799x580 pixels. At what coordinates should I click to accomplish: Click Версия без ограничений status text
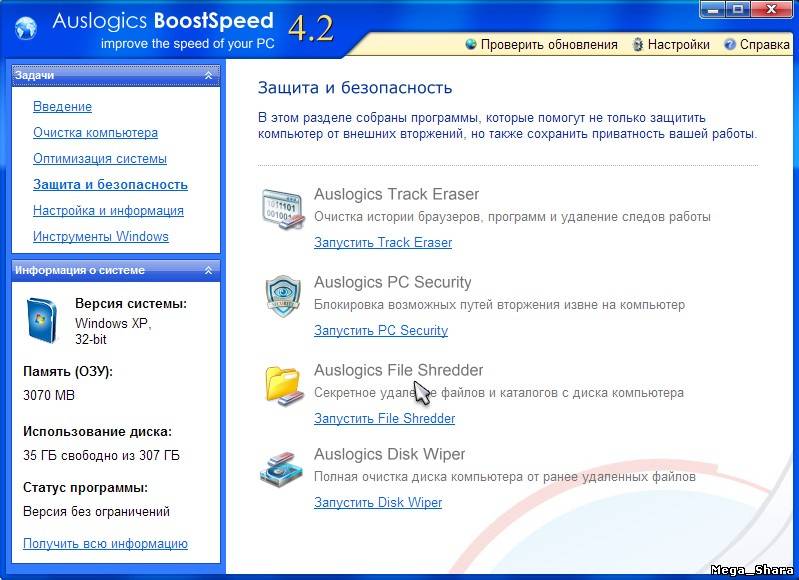tap(96, 511)
